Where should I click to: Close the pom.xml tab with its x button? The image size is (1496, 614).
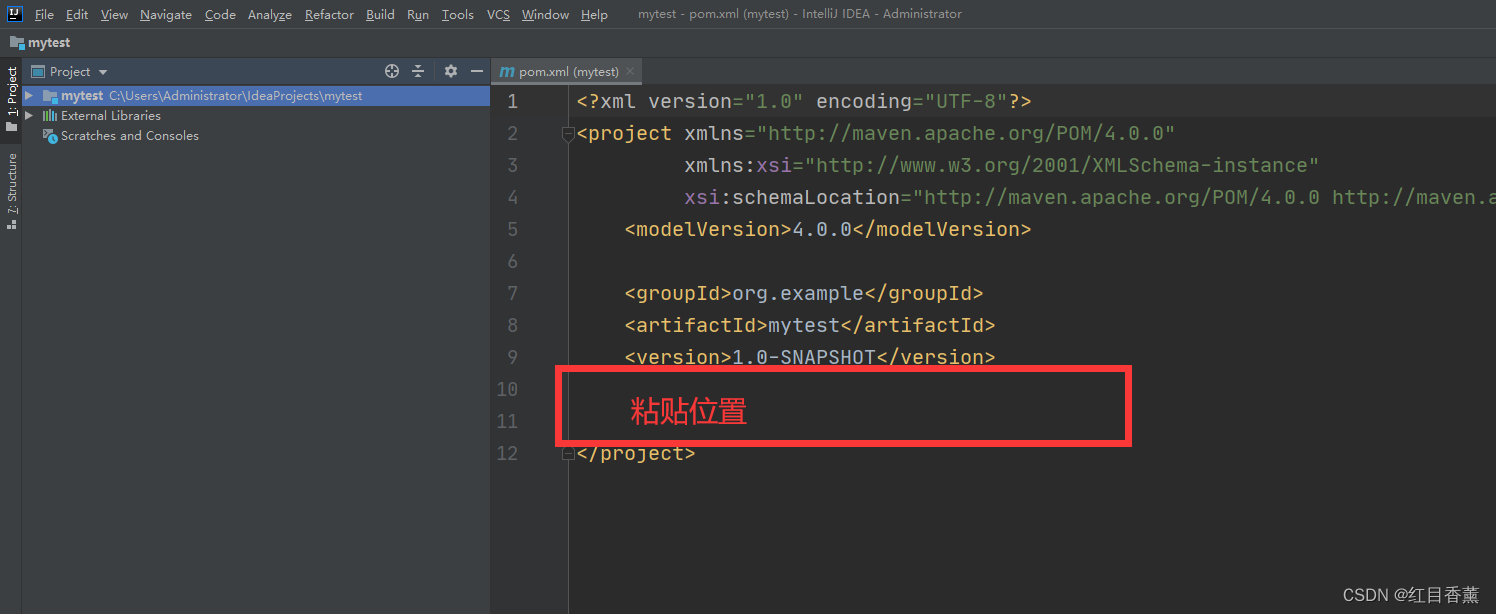coord(629,71)
